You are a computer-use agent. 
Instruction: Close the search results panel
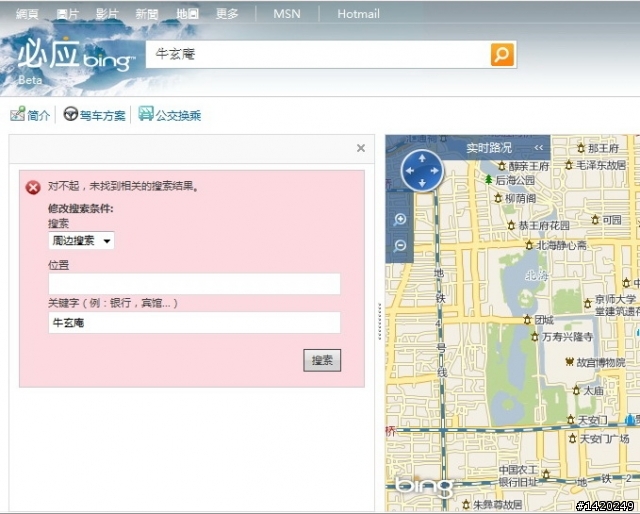point(361,148)
